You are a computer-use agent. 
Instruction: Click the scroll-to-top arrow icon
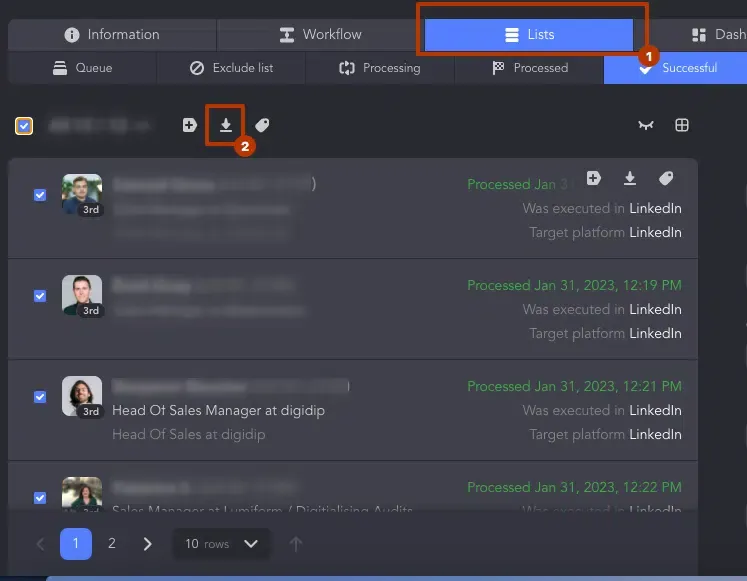point(295,544)
